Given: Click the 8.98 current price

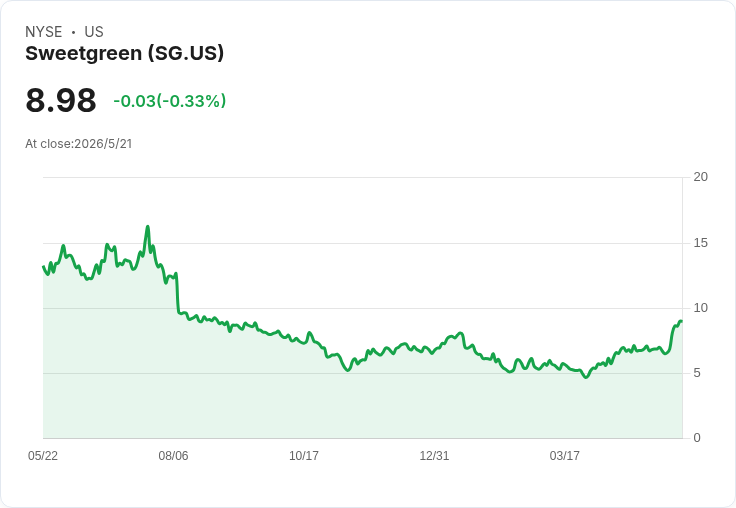Looking at the screenshot, I should point(61,100).
